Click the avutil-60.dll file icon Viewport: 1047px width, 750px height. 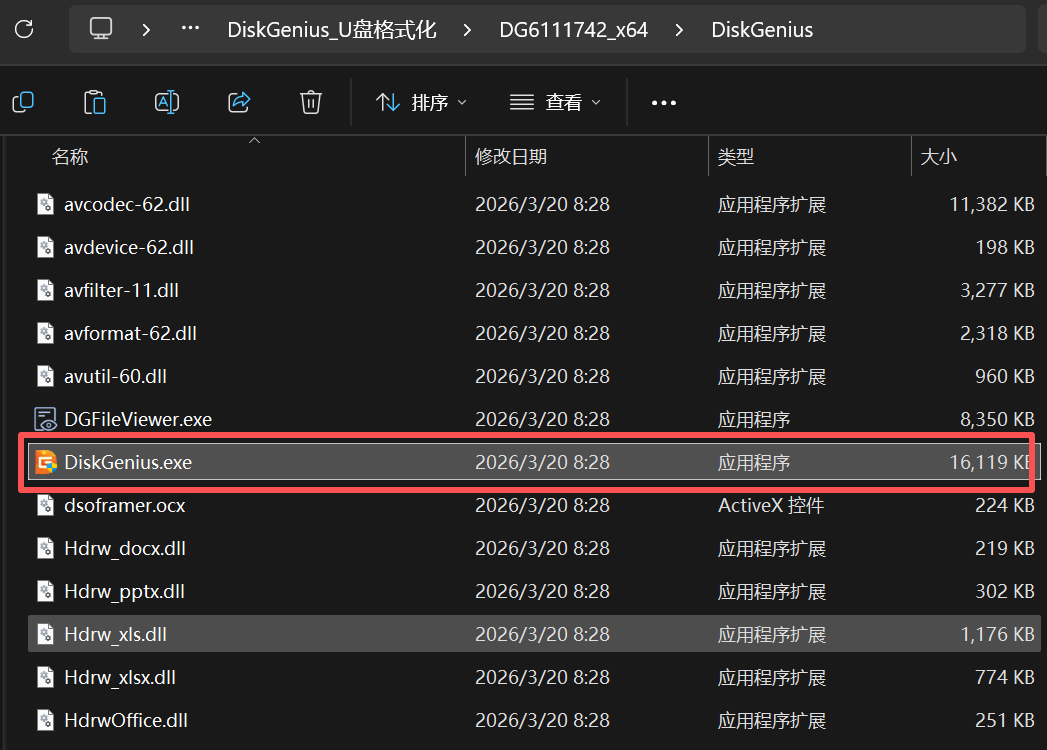coord(45,376)
